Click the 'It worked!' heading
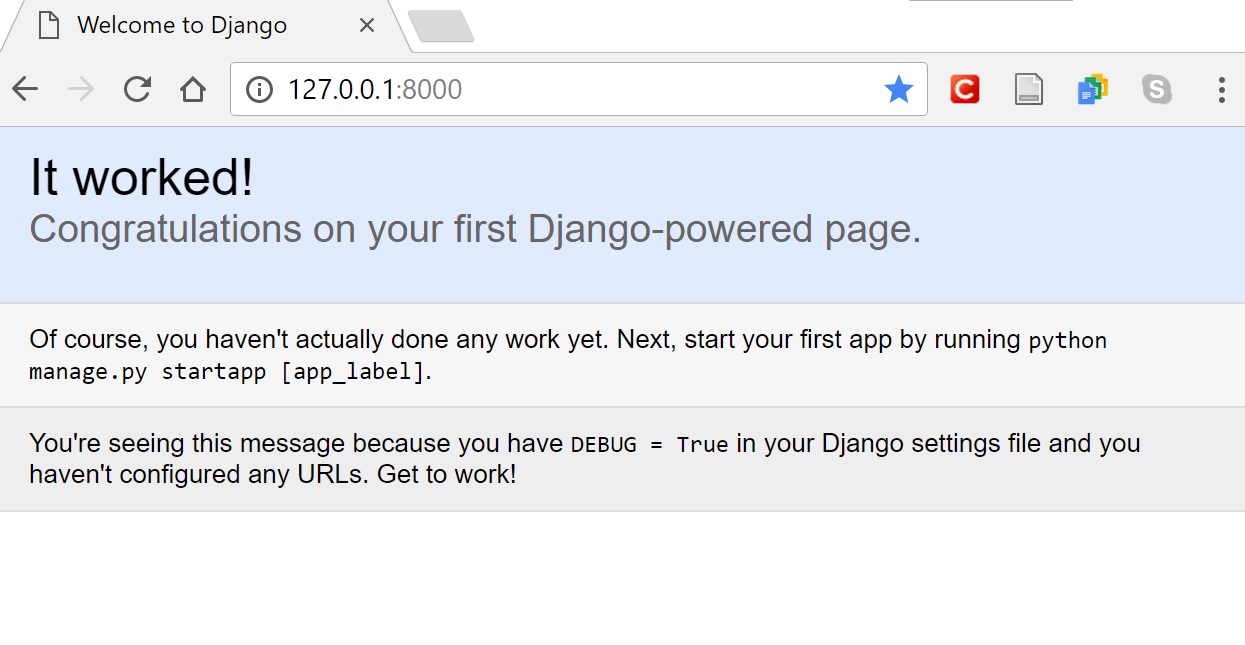Screen dimensions: 1245x645 (142, 178)
